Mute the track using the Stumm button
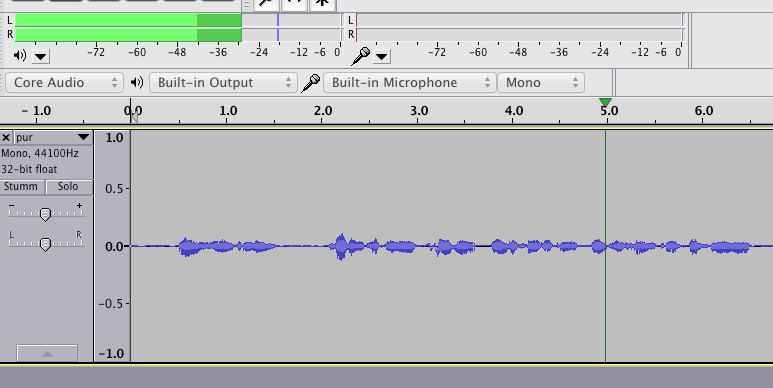The image size is (773, 388). point(22,186)
